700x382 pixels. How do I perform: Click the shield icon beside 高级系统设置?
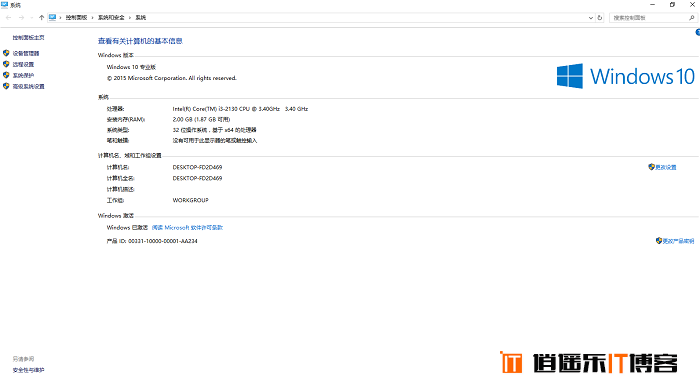[6, 86]
